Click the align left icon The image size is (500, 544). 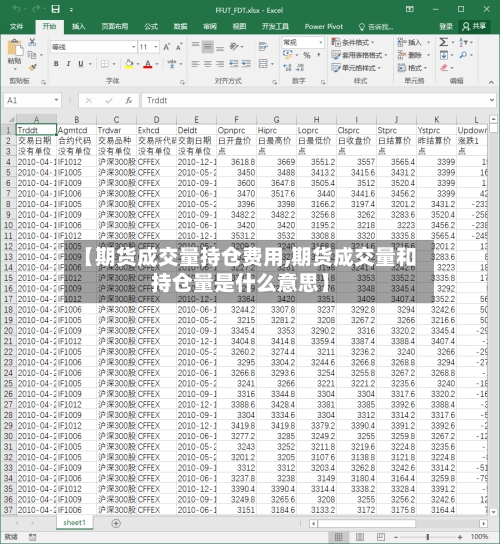(x=195, y=64)
